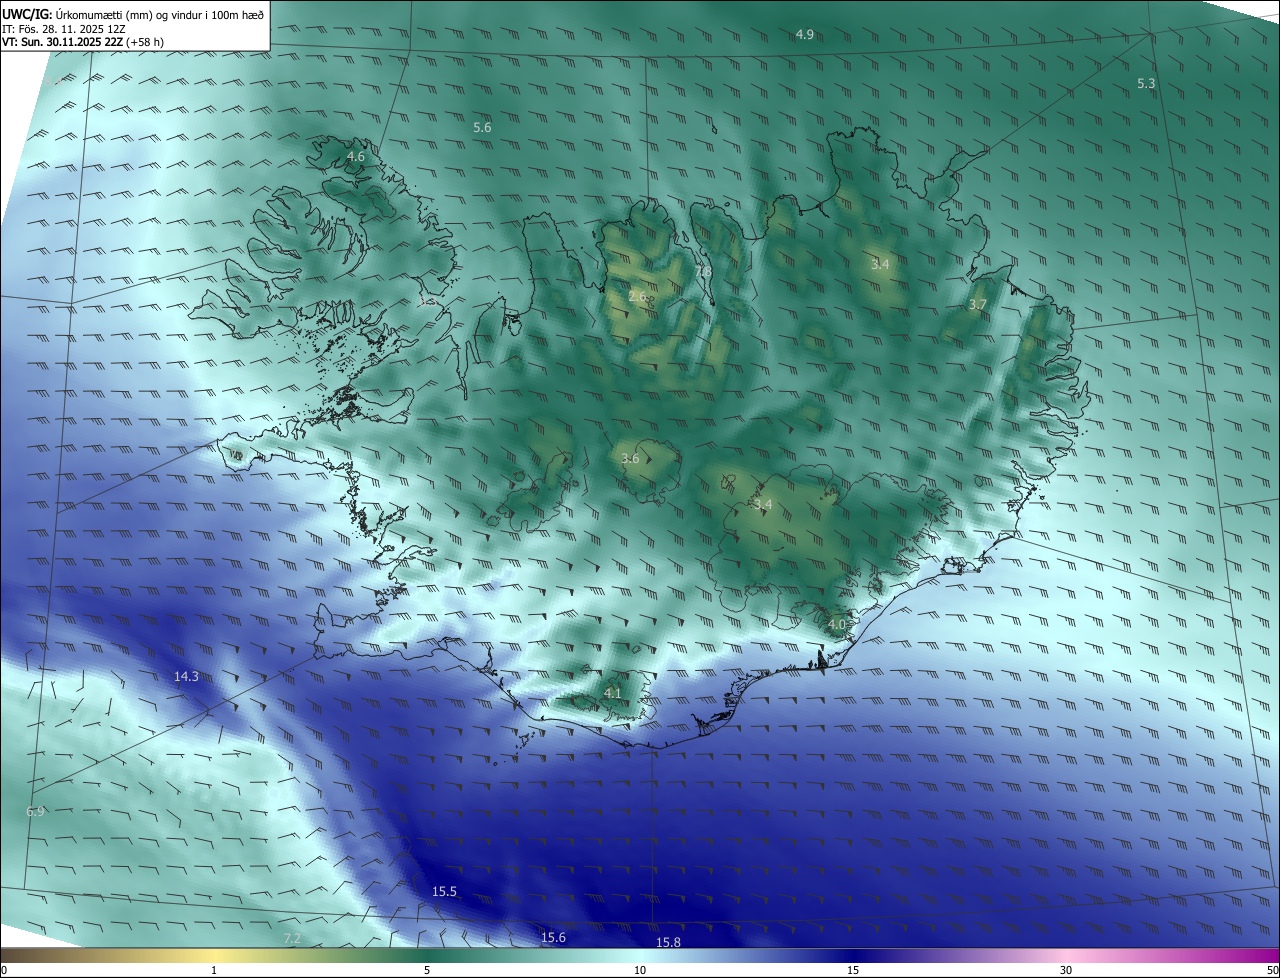The image size is (1280, 978).
Task: Click the 3.7 value on the map
Action: (978, 305)
